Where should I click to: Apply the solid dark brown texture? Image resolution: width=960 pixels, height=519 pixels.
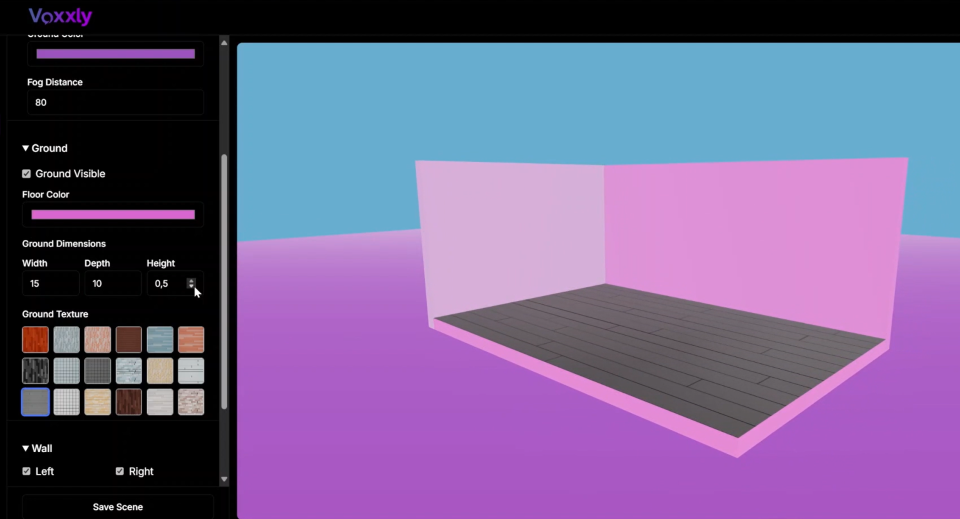[129, 340]
